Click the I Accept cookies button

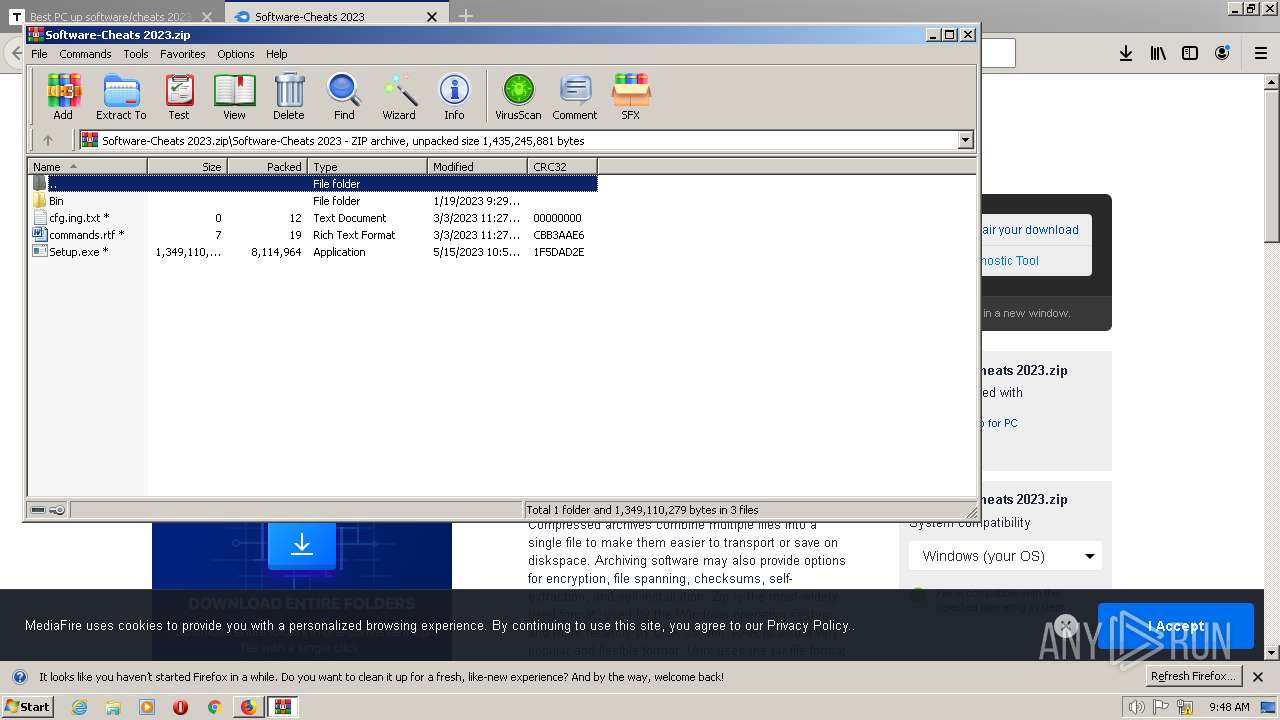tap(1176, 626)
